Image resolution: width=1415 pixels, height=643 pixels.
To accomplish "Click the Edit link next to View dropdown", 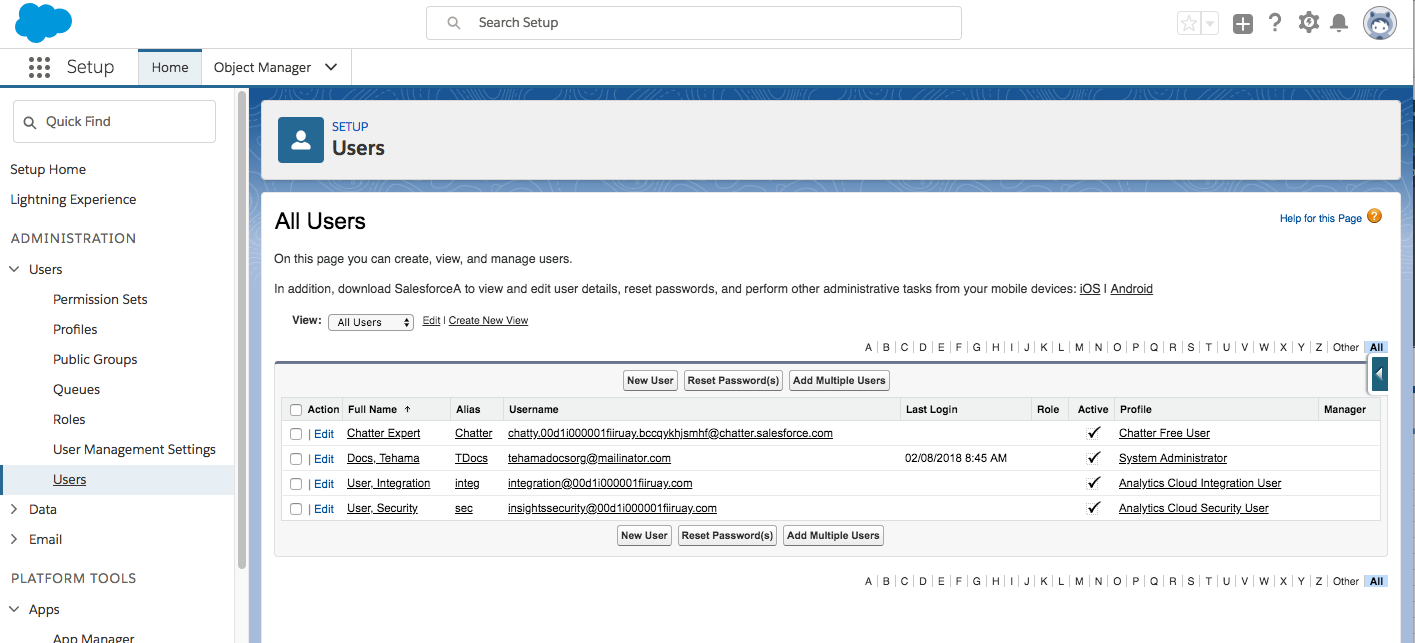I will click(431, 321).
